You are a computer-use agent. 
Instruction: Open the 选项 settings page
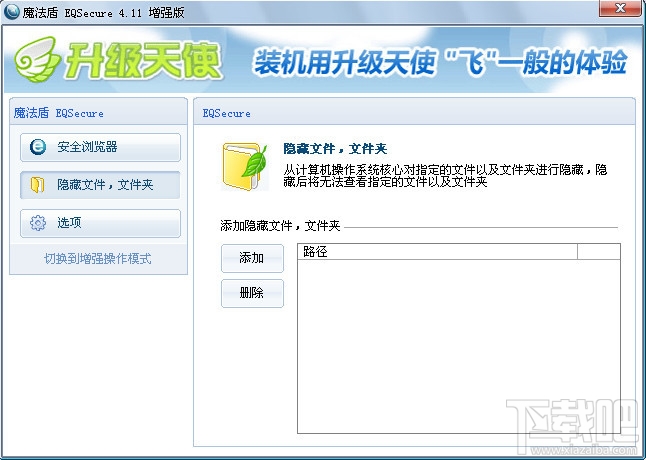(100, 223)
